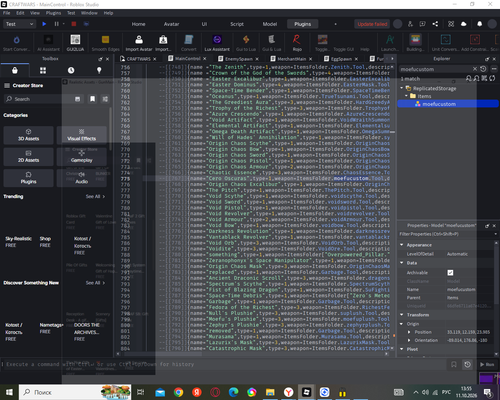Open the Toolbox recent clock tab
Viewport: 500px width, 400px height.
coord(71,70)
